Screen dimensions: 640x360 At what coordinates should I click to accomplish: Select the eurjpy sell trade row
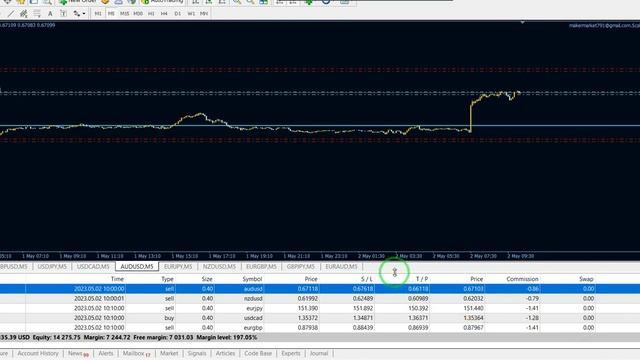tap(320, 309)
